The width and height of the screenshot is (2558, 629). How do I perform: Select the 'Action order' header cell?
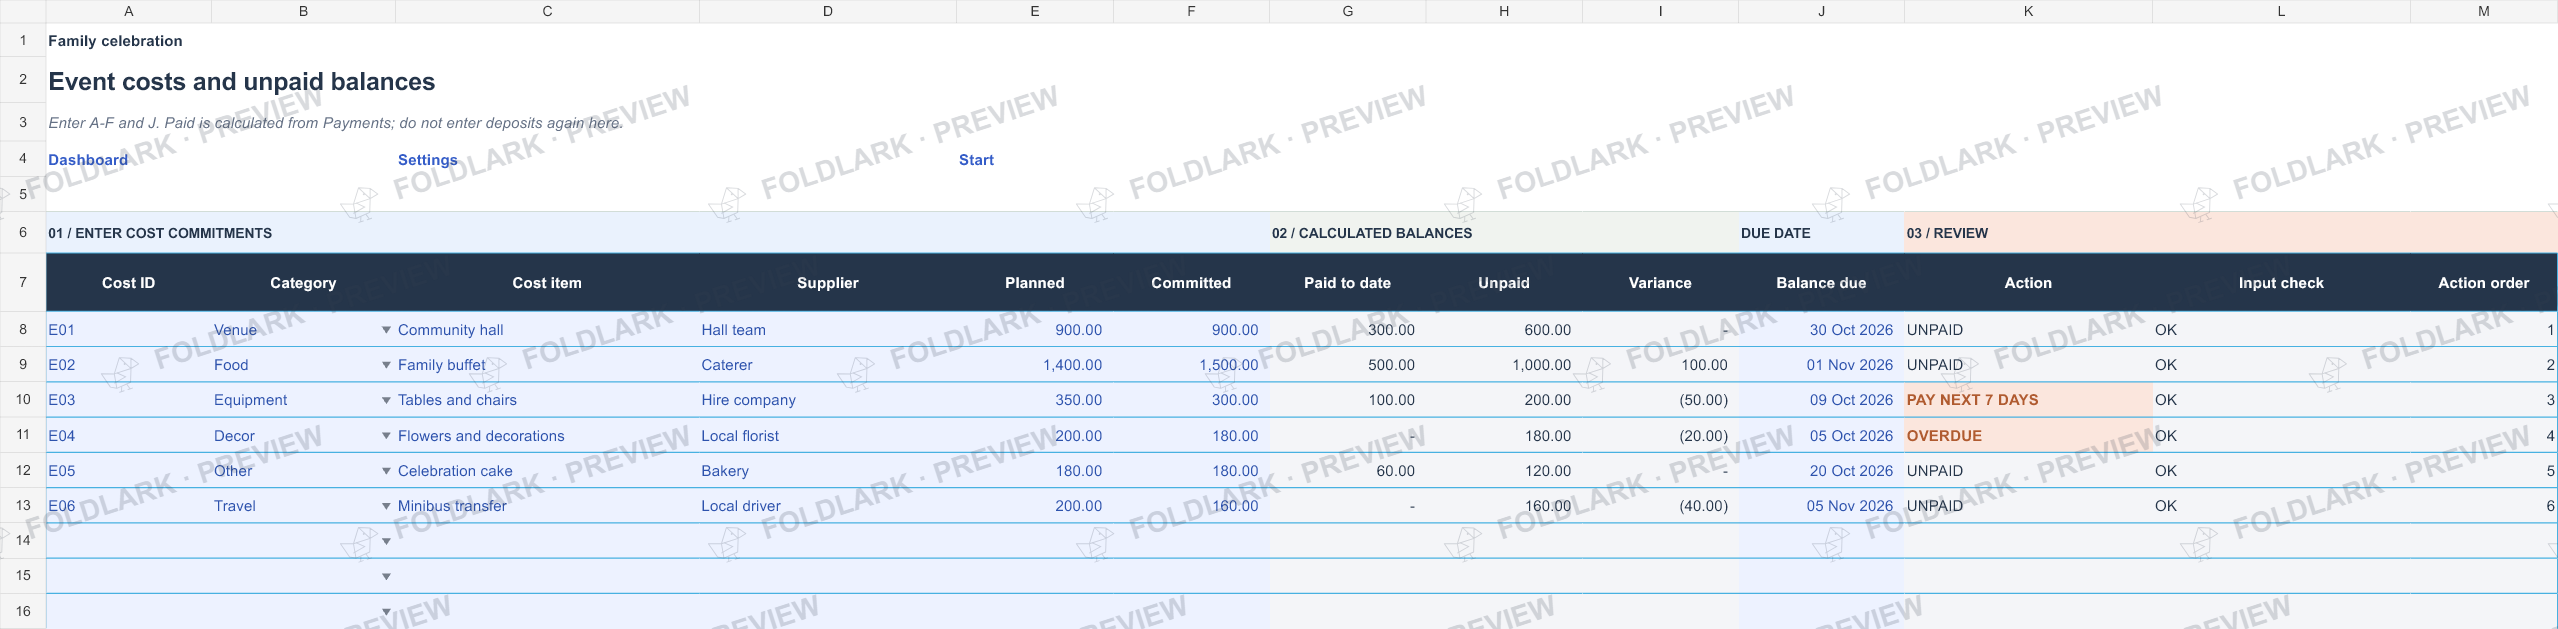tap(2483, 283)
